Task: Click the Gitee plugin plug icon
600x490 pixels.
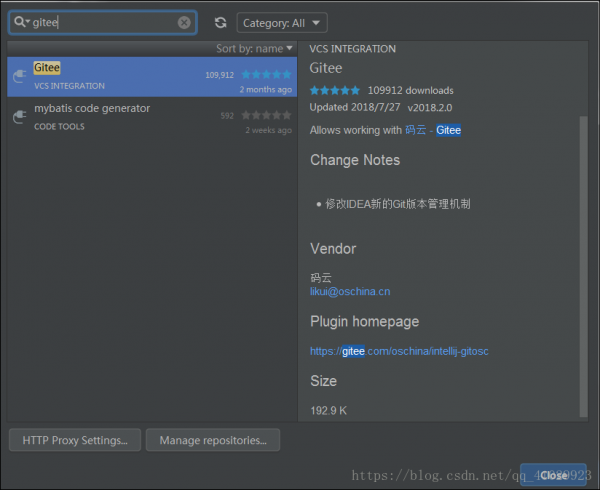Action: click(18, 76)
